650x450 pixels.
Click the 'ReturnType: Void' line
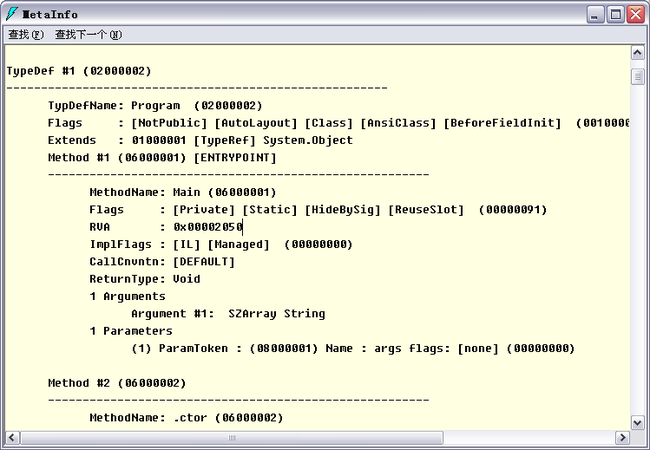click(145, 279)
